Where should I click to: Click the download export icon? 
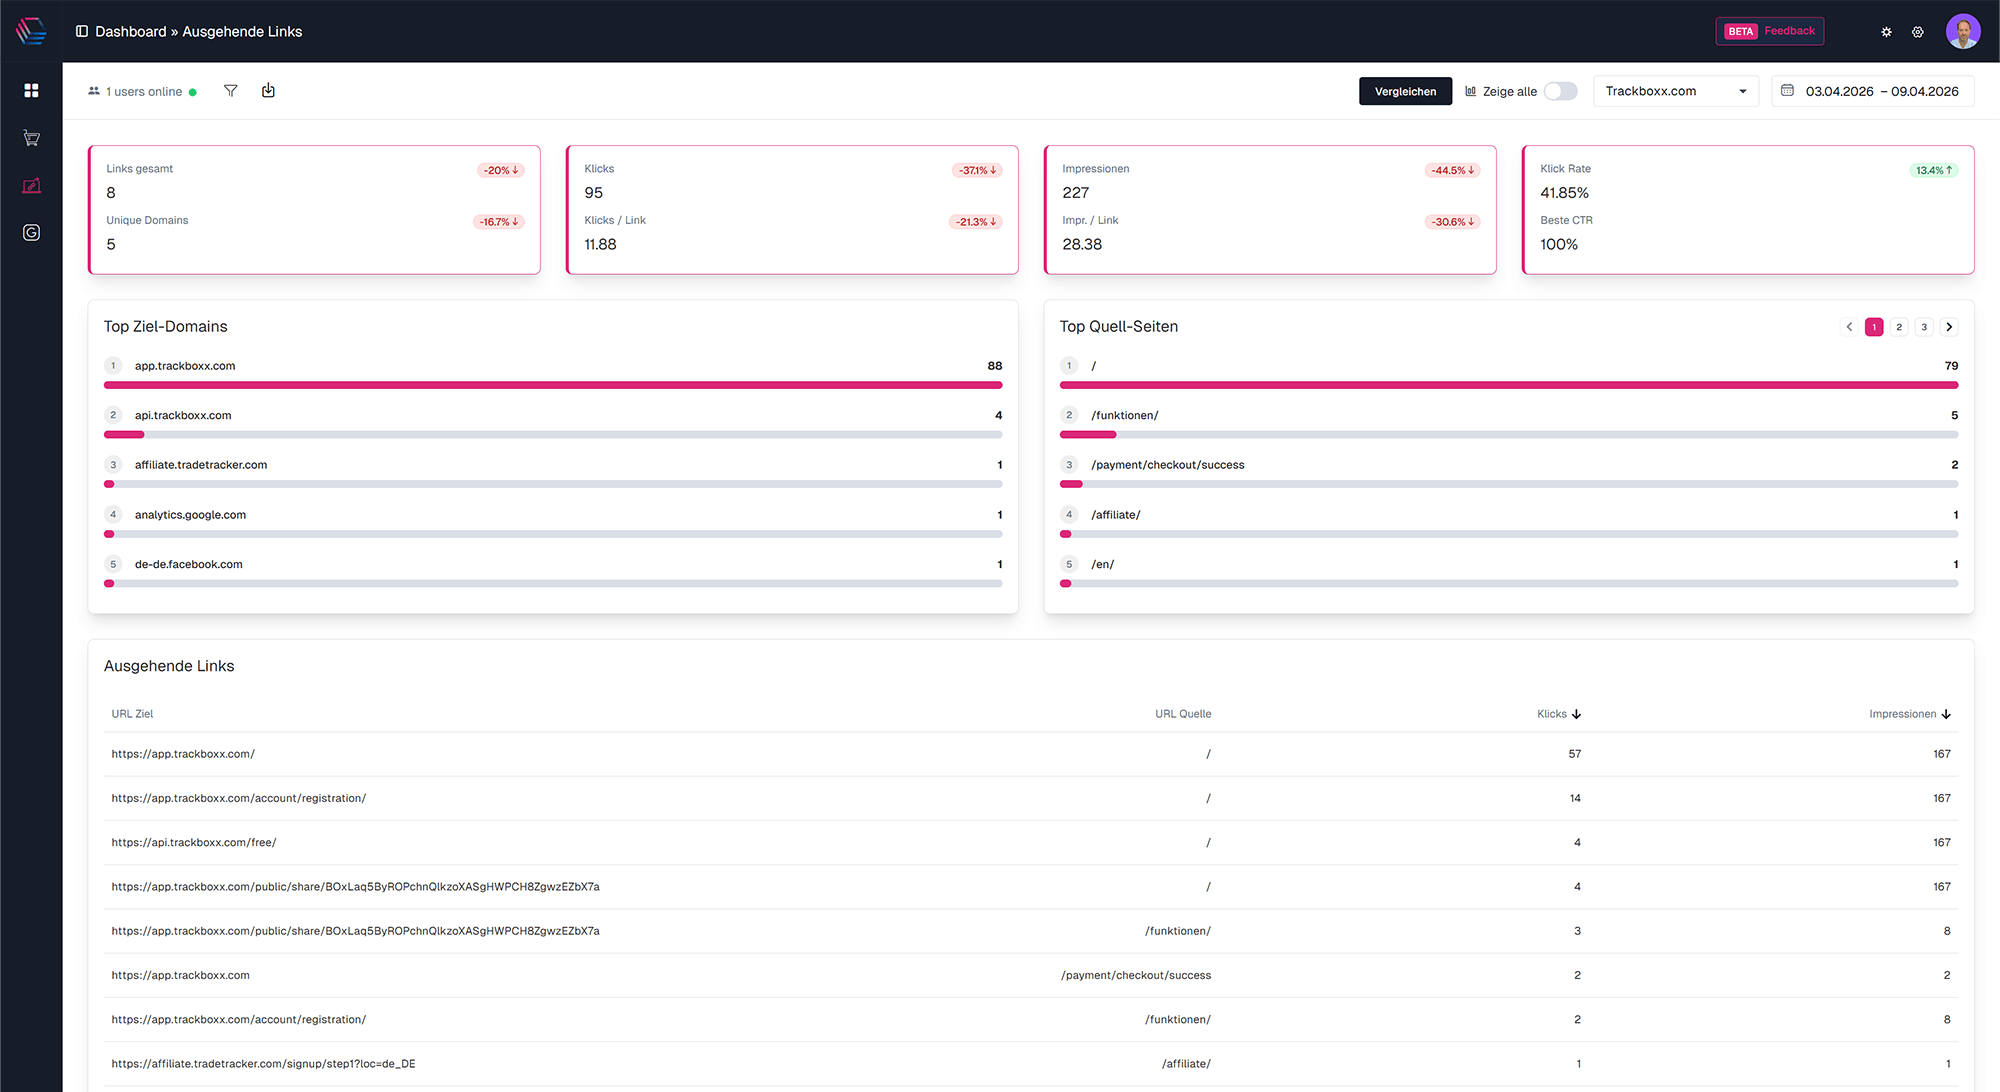pyautogui.click(x=268, y=91)
